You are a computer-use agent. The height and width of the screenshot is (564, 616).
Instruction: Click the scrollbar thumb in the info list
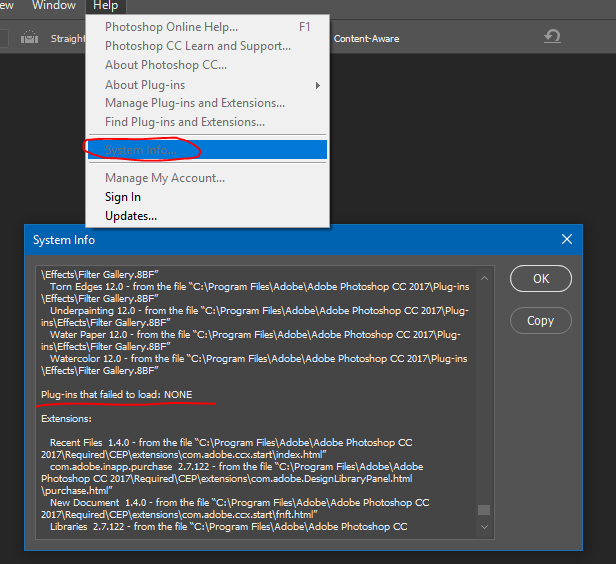[x=484, y=510]
